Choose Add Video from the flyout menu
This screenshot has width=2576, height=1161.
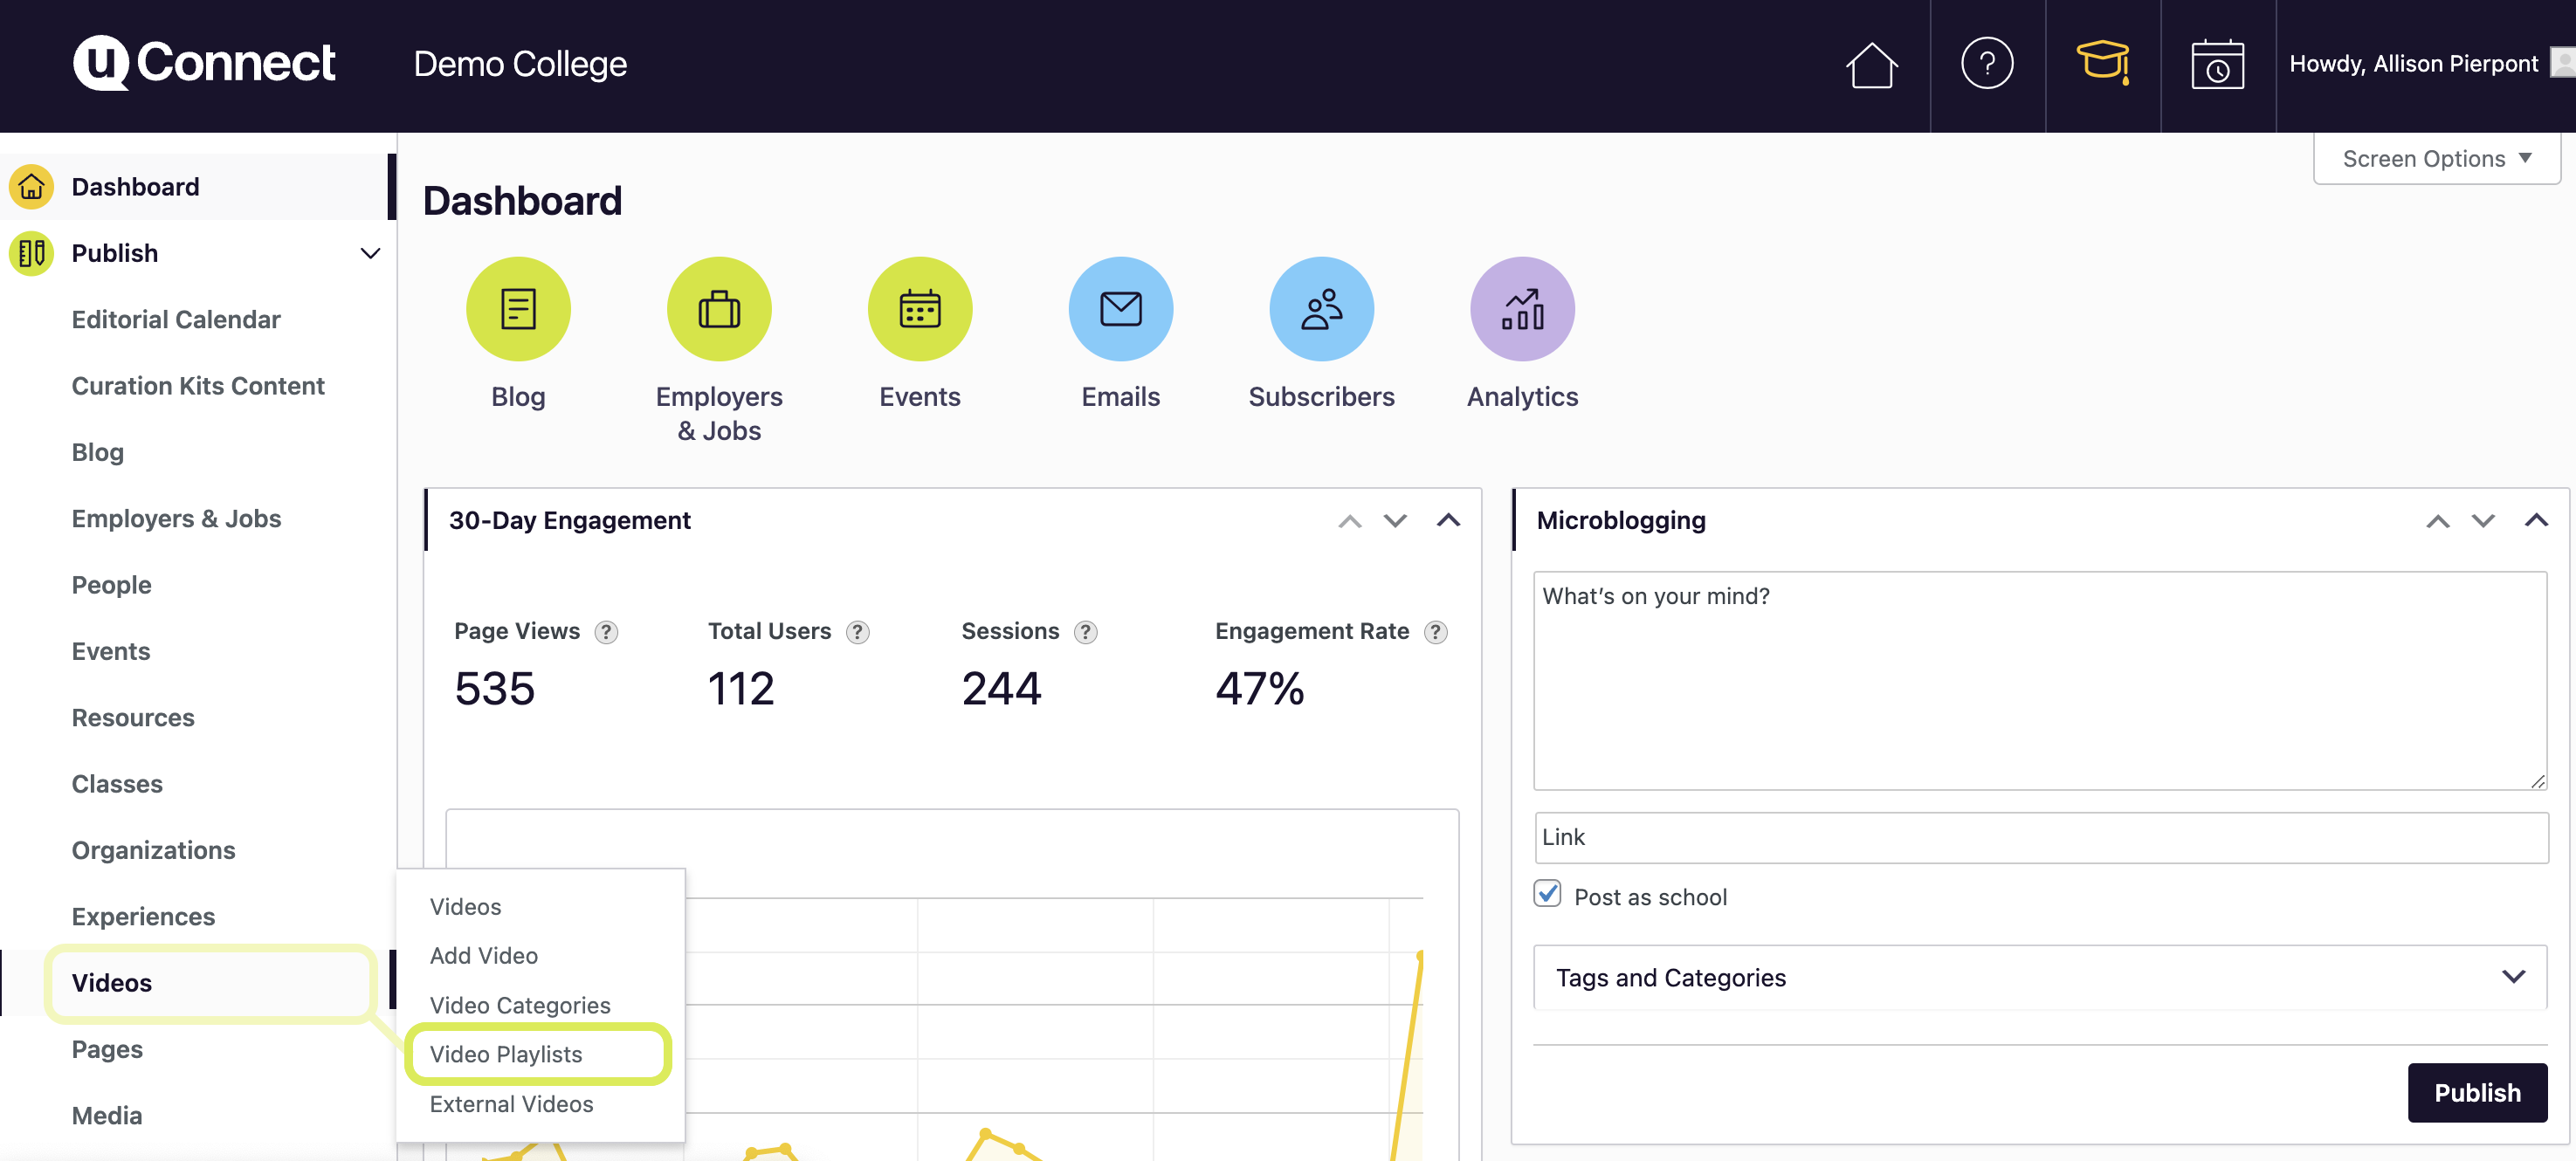tap(484, 955)
